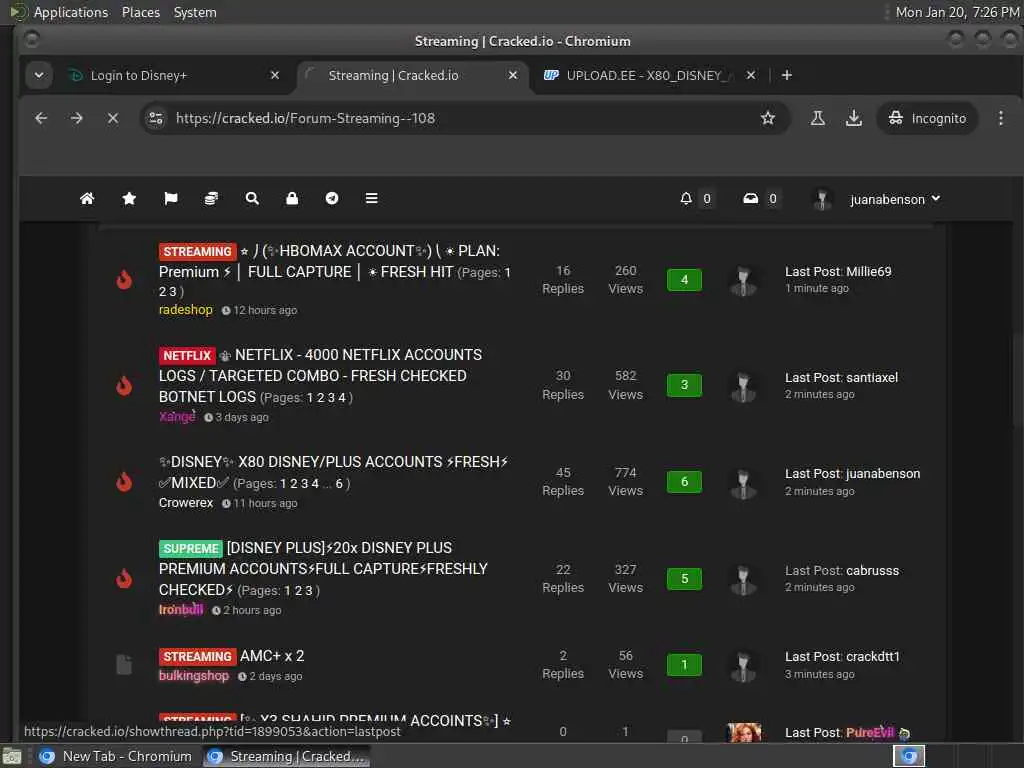View author Ironbull profile

(181, 609)
